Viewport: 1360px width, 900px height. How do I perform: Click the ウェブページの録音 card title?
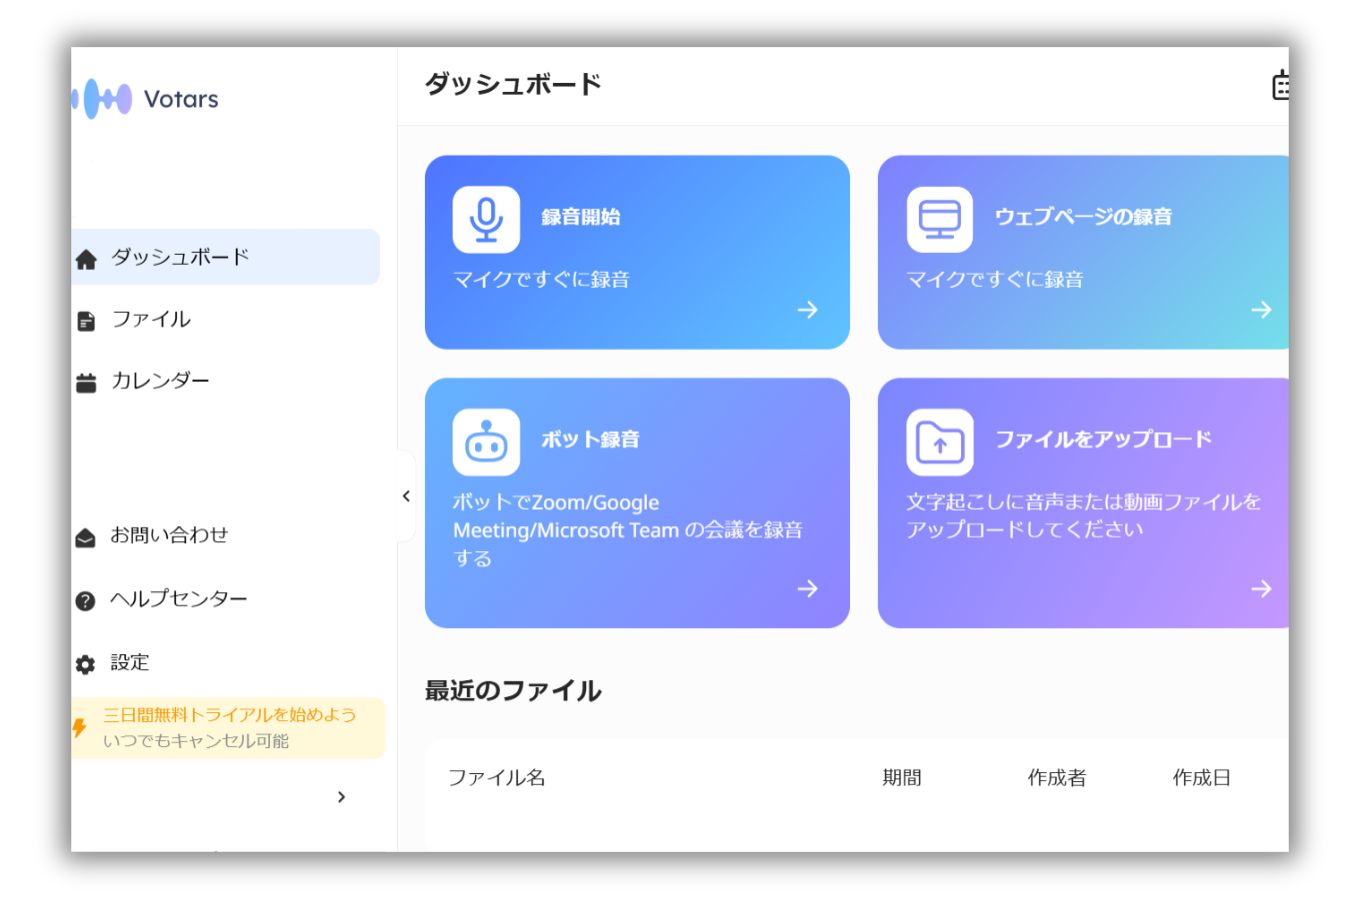tap(1083, 217)
